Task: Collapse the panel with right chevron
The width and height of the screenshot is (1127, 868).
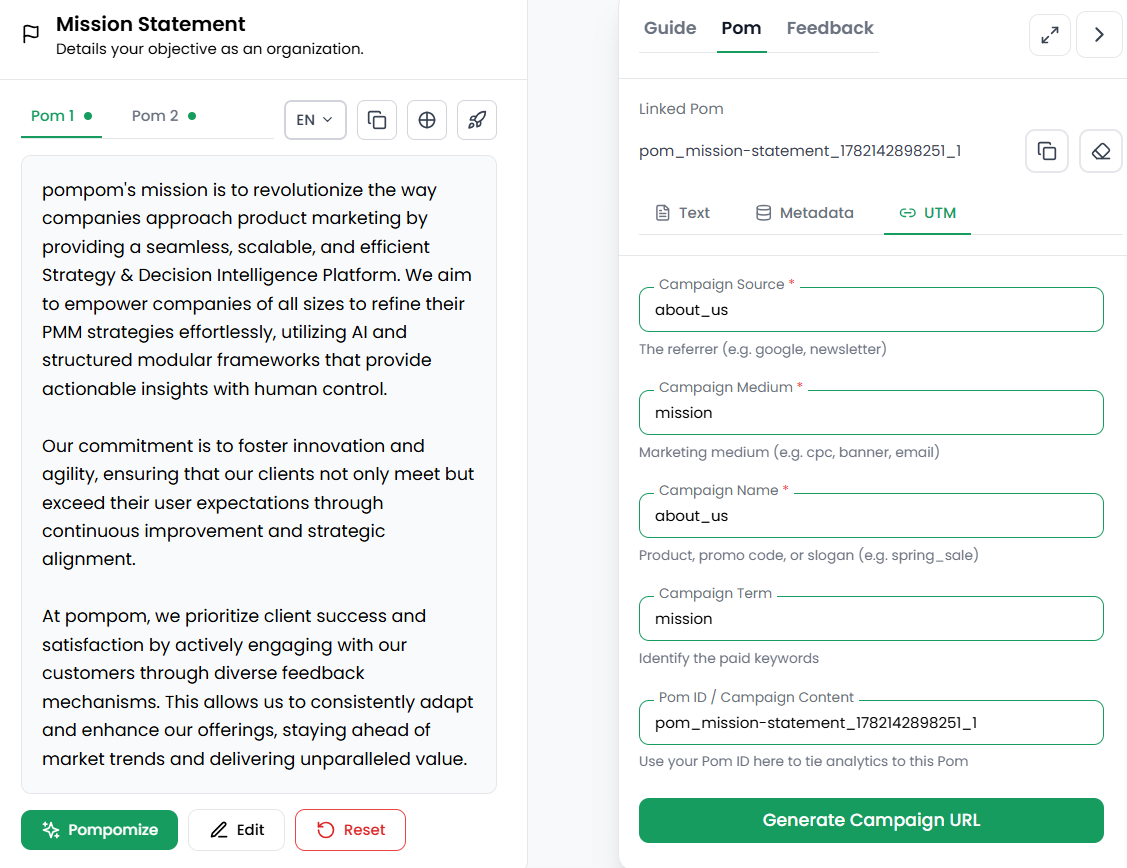Action: (x=1099, y=34)
